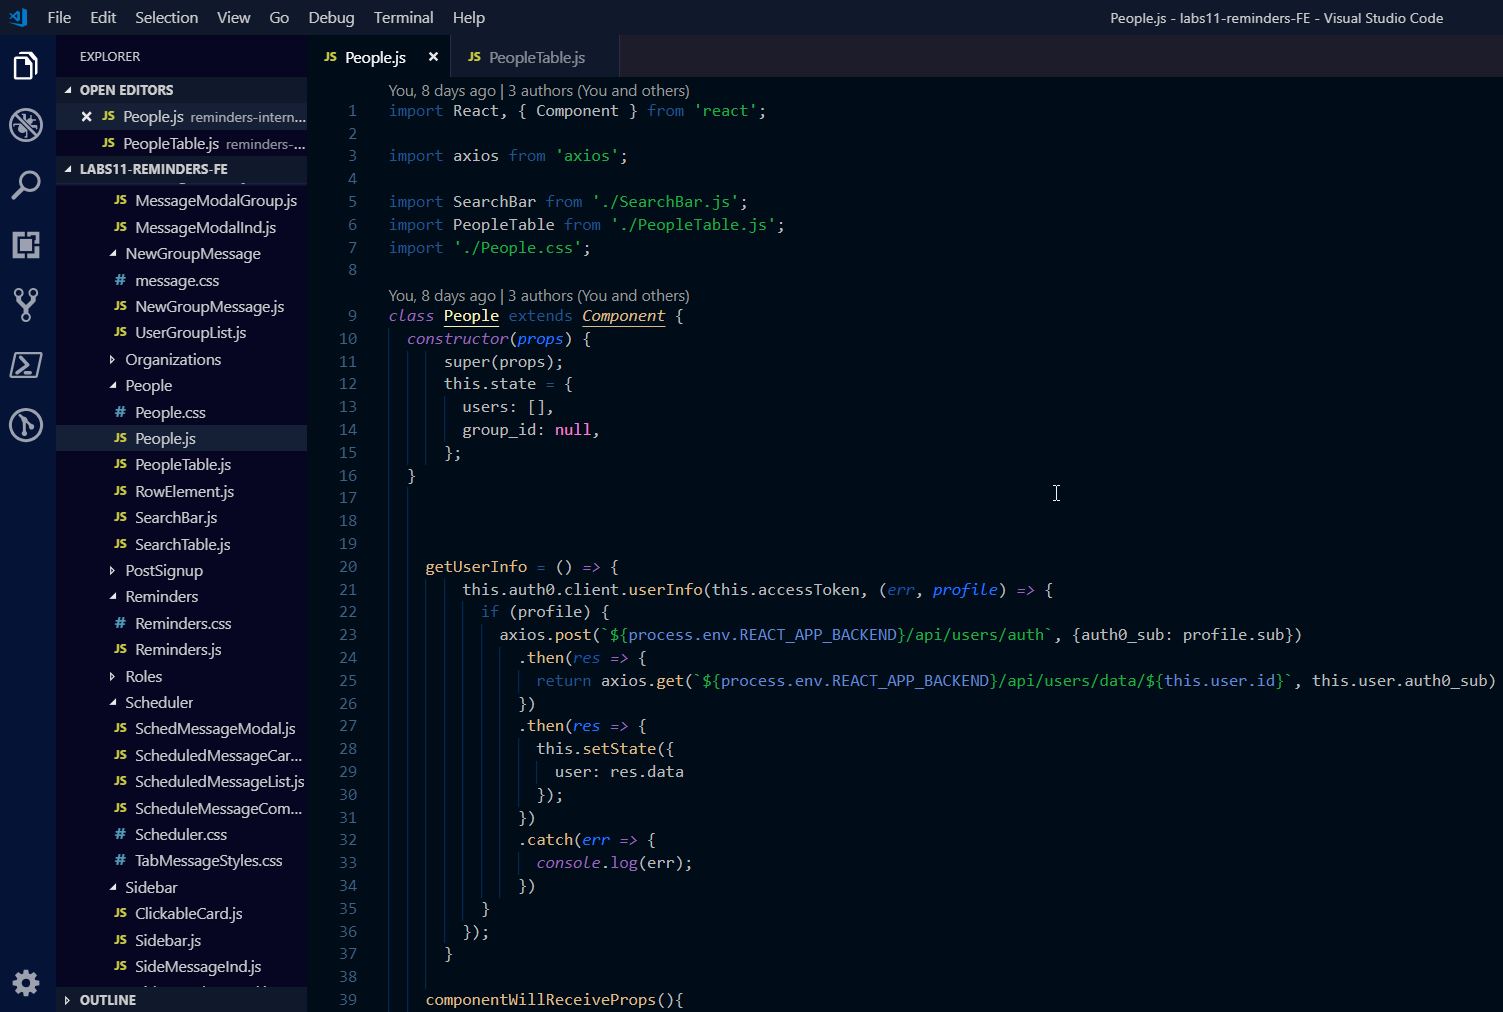
Task: Close People.js in Open Editors list
Action: pos(86,117)
